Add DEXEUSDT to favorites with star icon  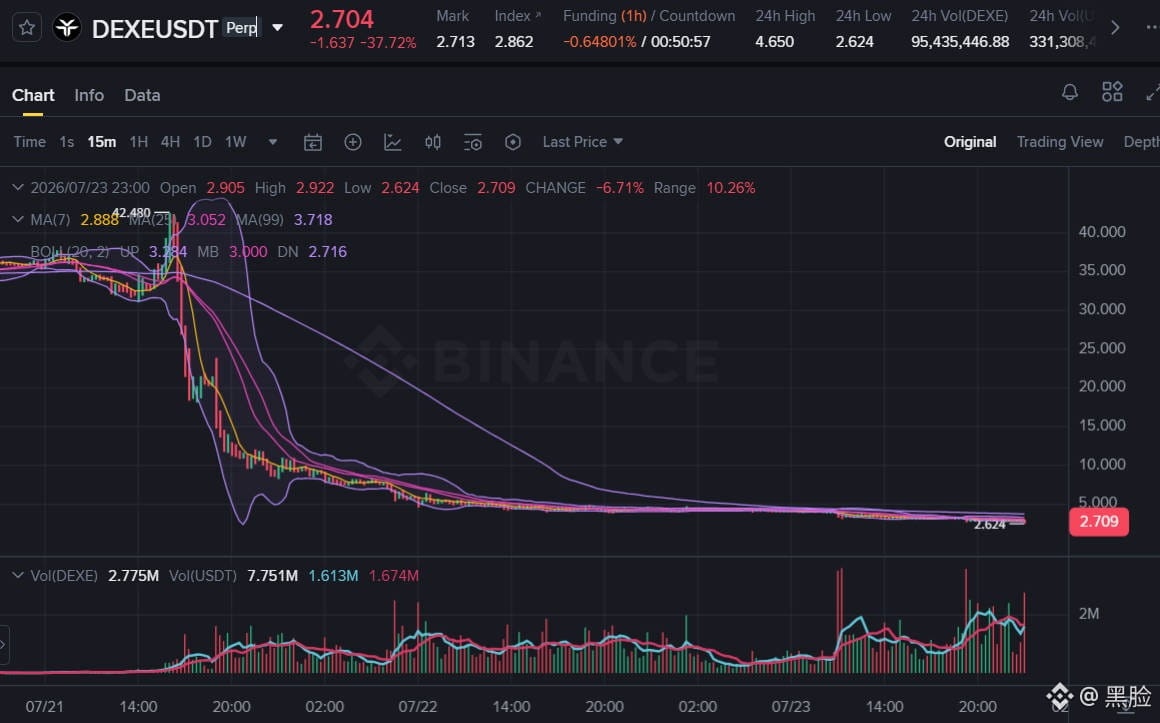[x=27, y=28]
